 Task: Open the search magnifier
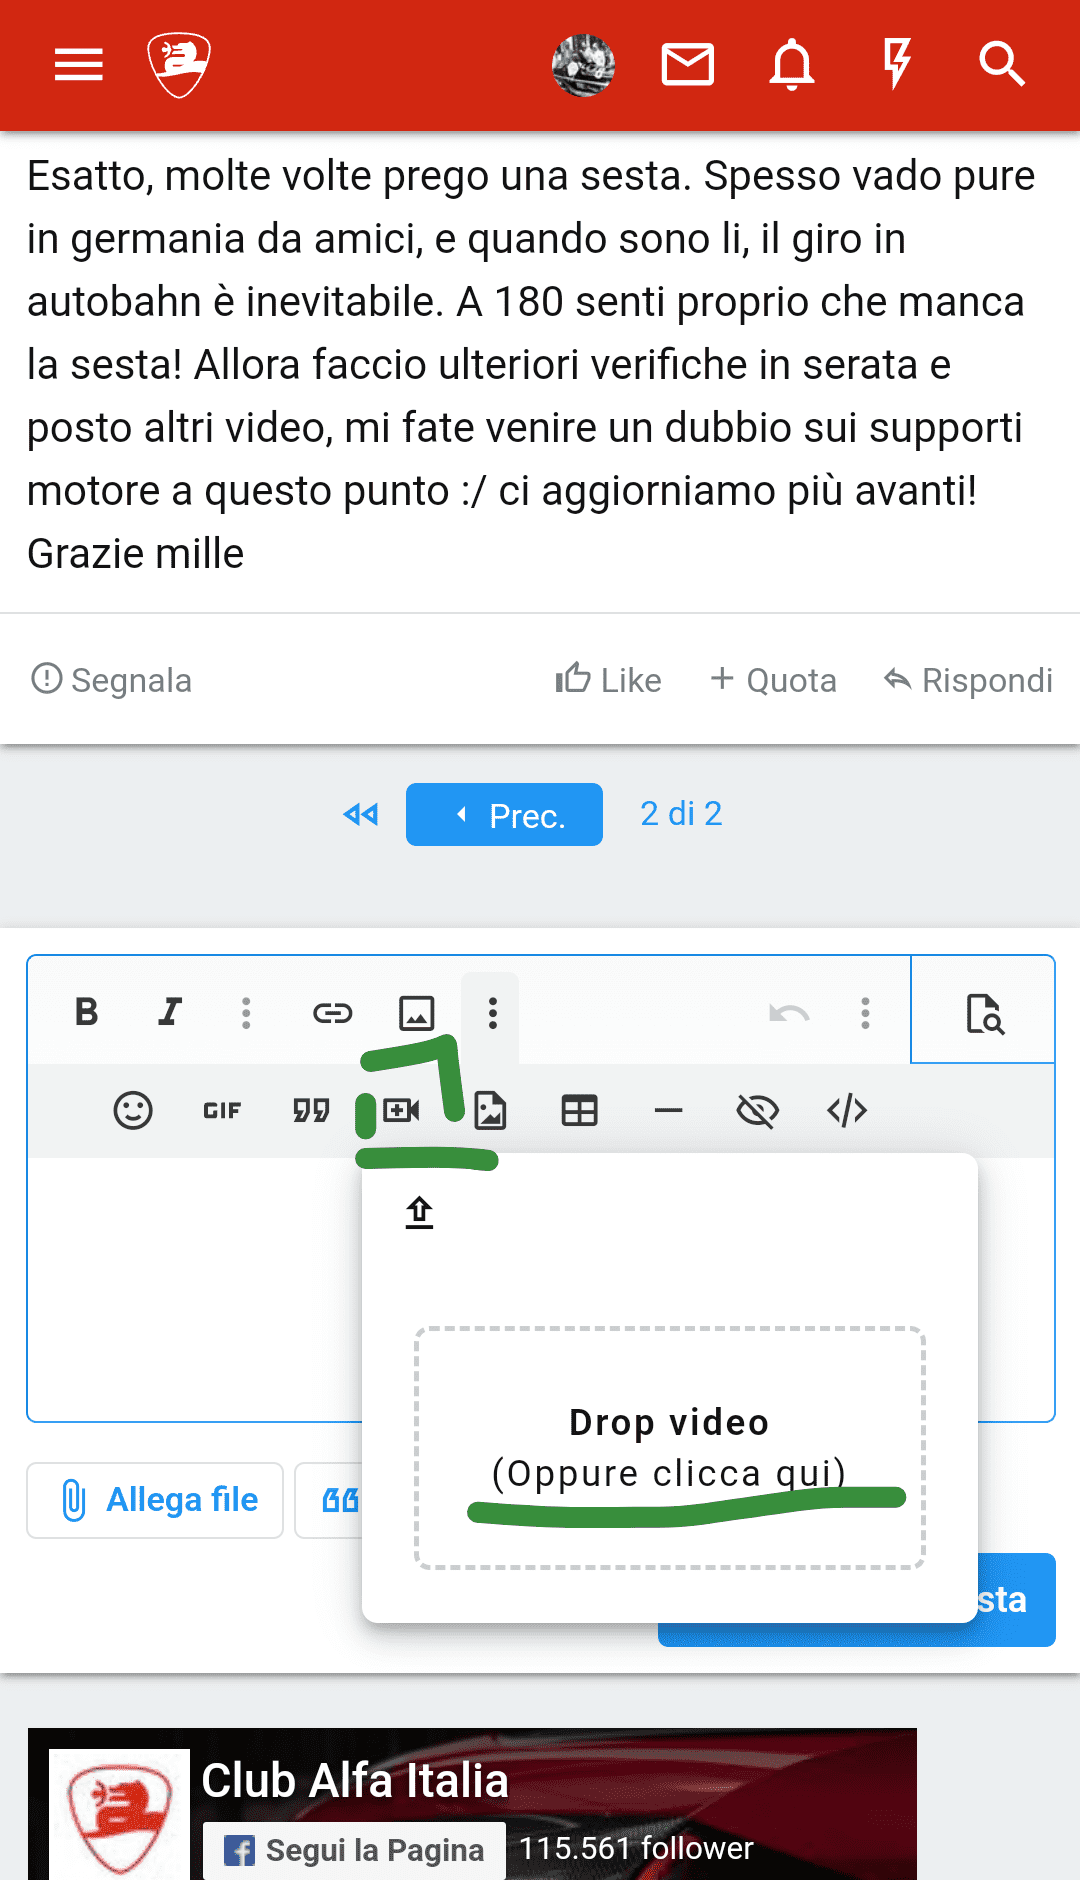(1001, 65)
